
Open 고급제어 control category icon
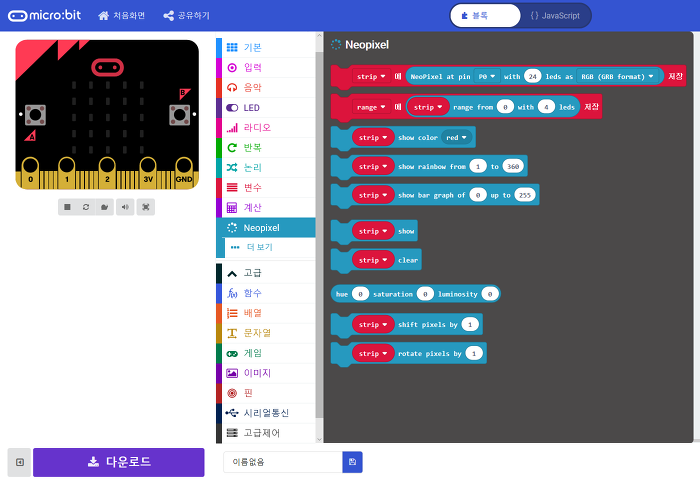[232, 433]
